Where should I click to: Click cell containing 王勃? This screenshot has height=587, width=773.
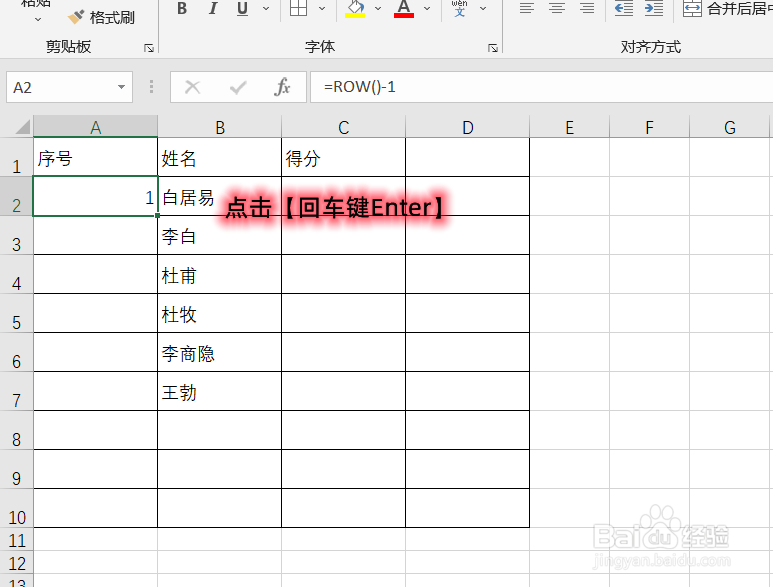220,391
